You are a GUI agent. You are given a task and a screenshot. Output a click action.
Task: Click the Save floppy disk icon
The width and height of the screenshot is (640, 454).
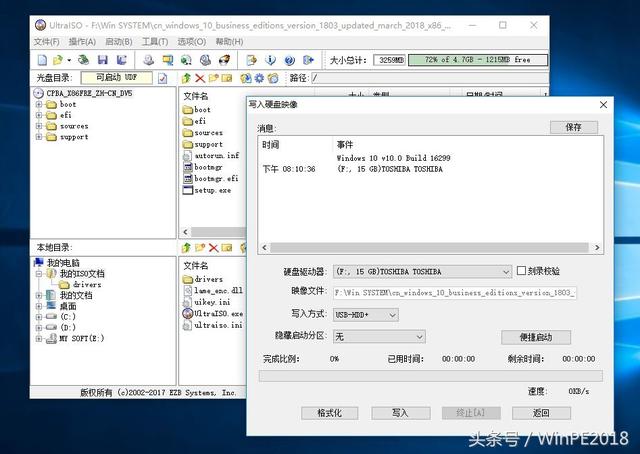coord(102,60)
